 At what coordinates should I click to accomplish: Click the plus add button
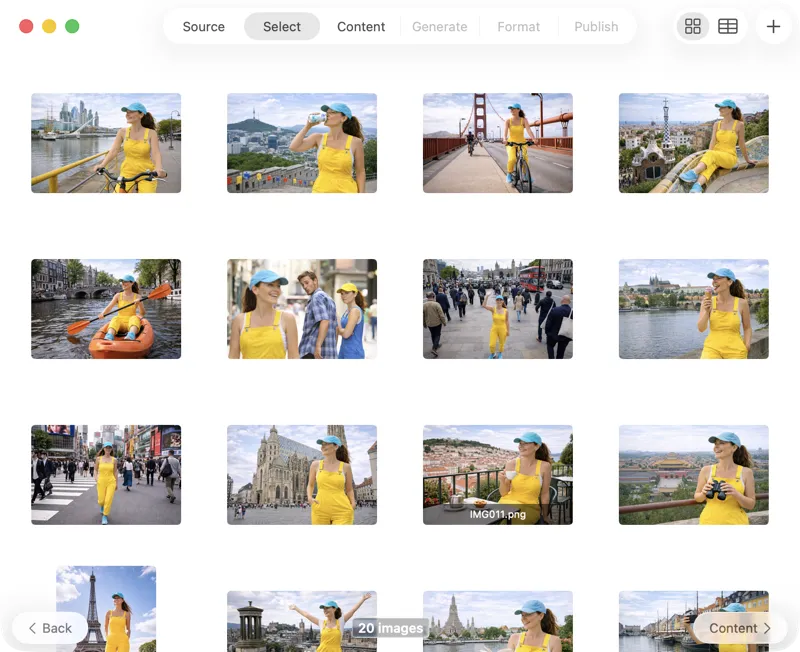click(x=773, y=26)
